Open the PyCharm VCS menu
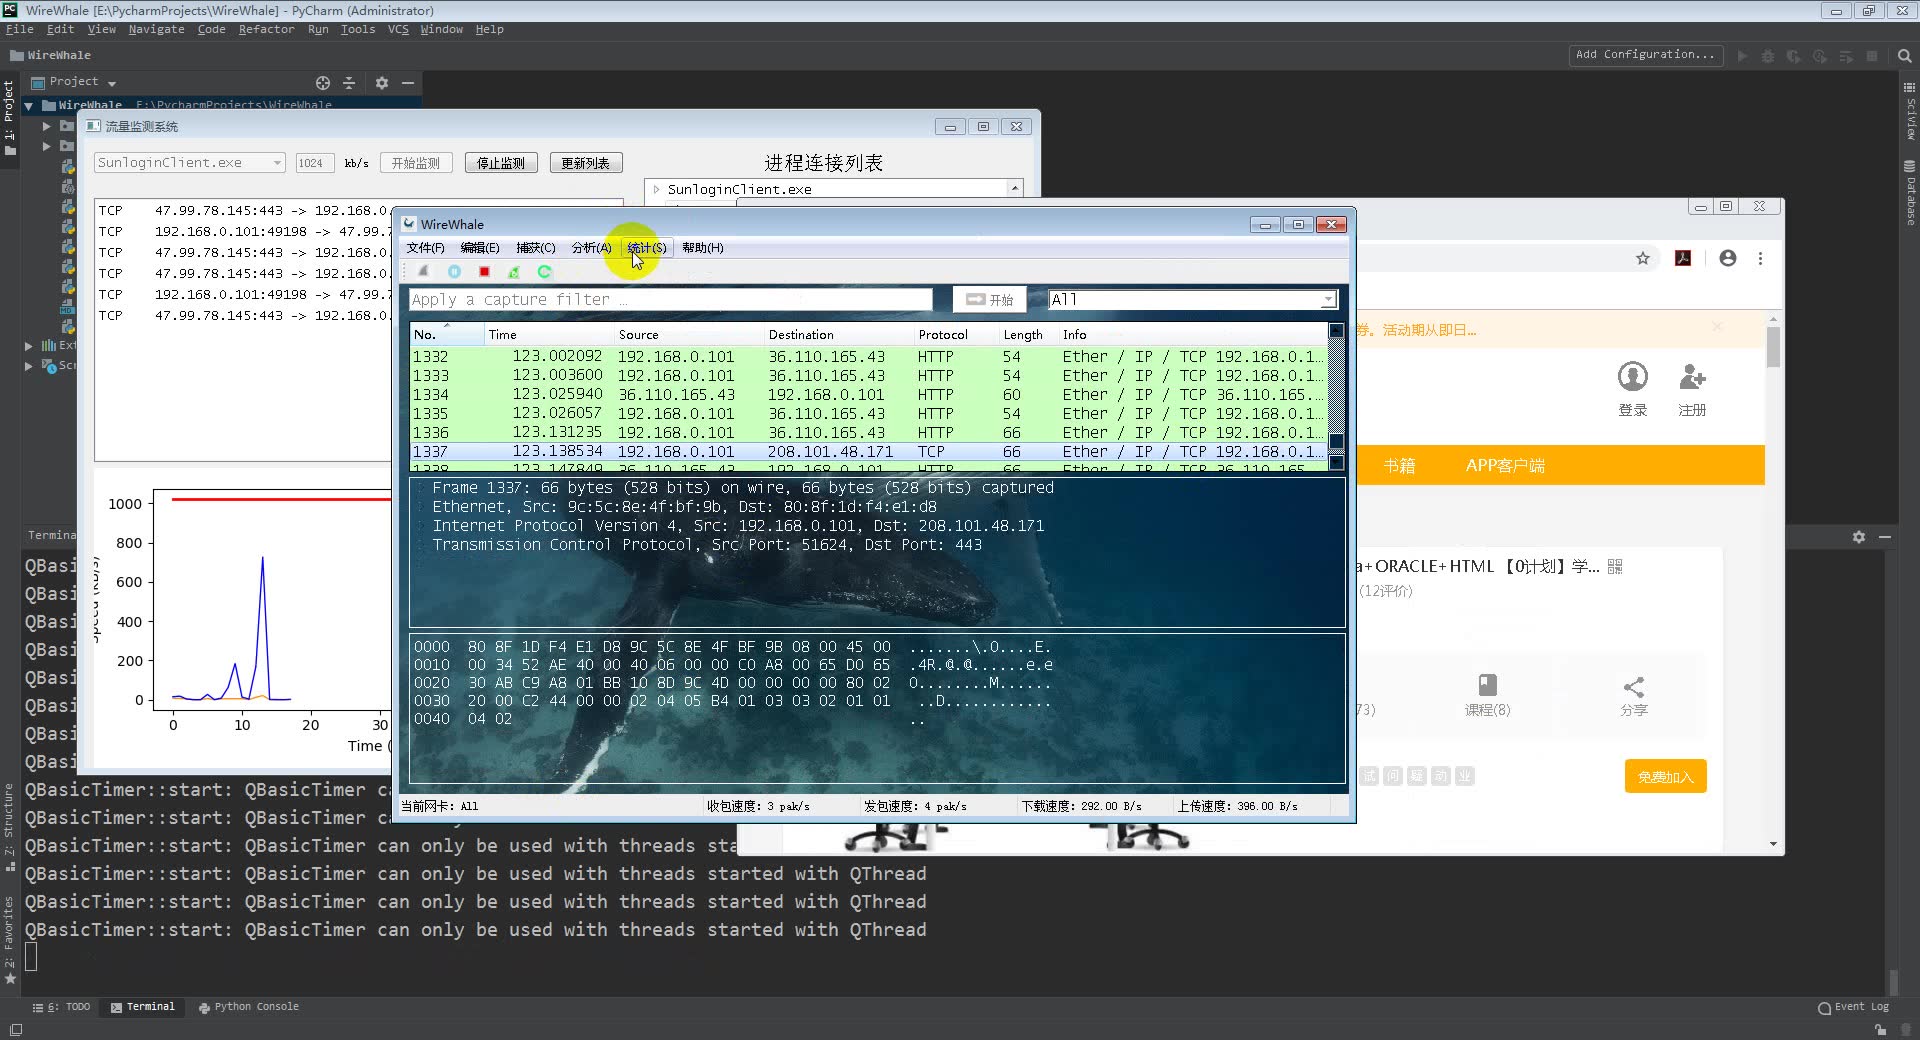Image resolution: width=1920 pixels, height=1040 pixels. point(398,30)
